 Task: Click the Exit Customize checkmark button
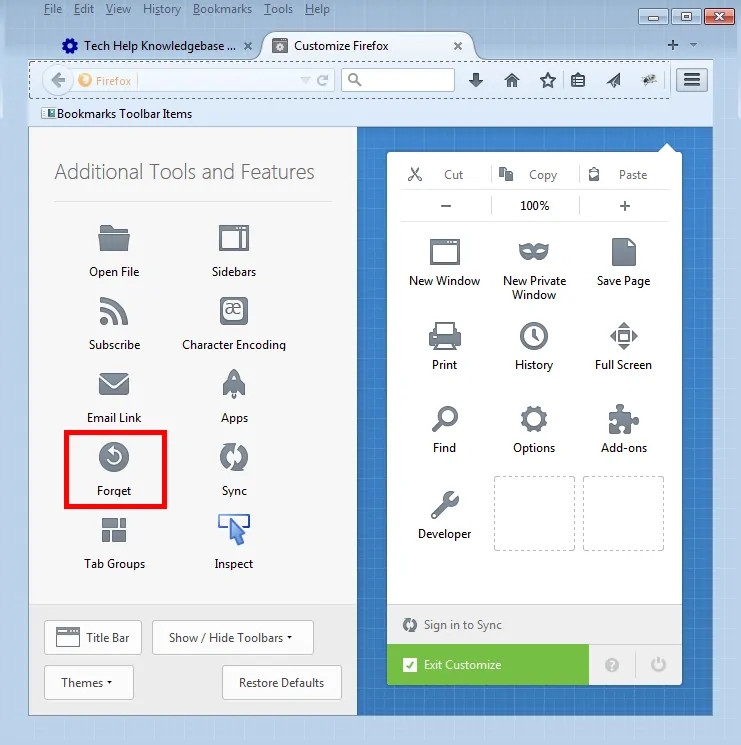click(488, 664)
